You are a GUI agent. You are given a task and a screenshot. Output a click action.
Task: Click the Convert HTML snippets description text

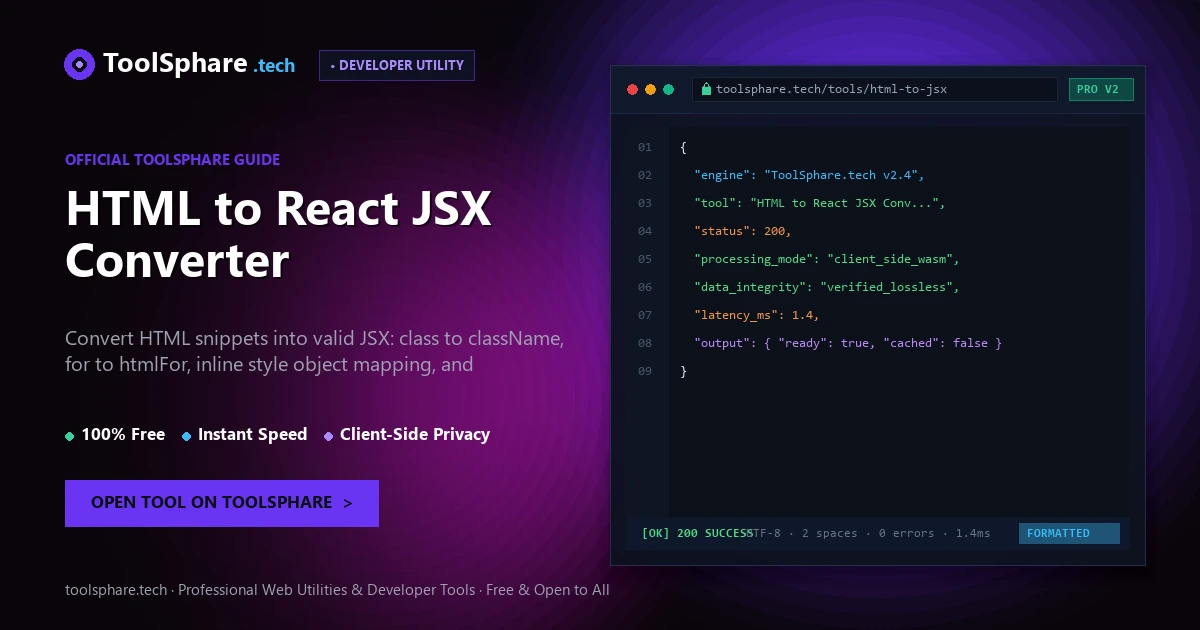315,351
